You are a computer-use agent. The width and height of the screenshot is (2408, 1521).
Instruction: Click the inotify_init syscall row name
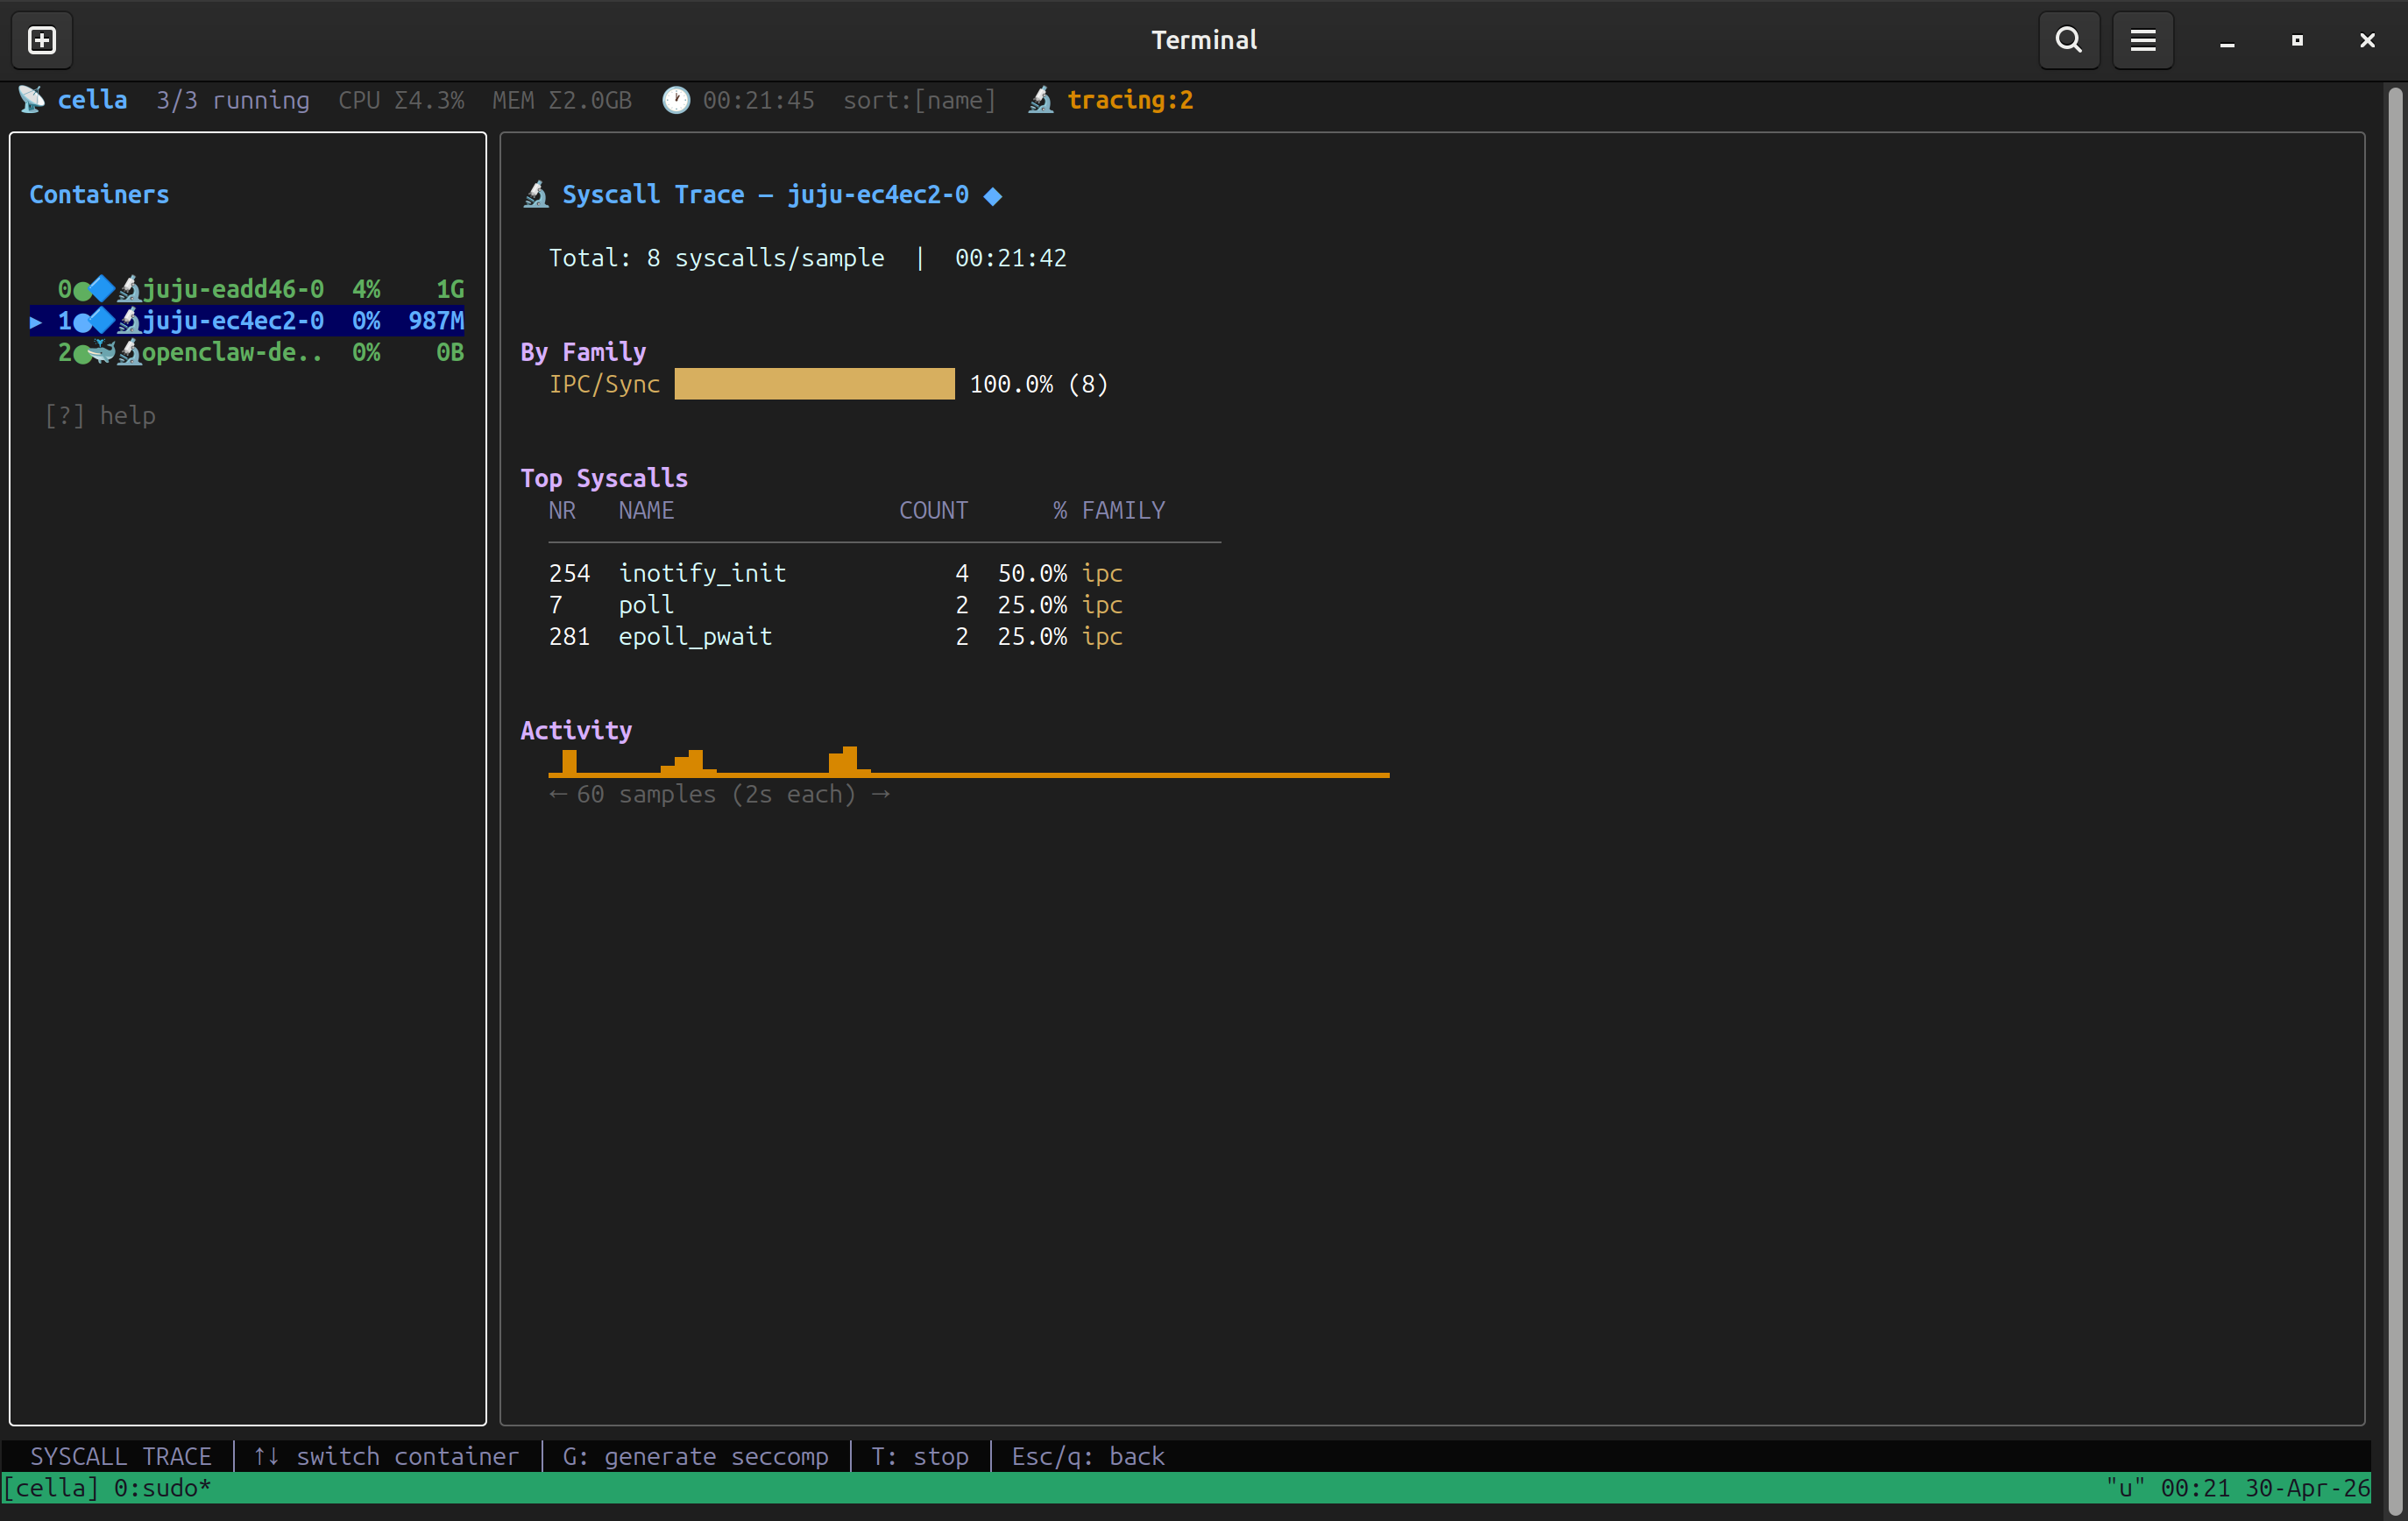pyautogui.click(x=702, y=573)
